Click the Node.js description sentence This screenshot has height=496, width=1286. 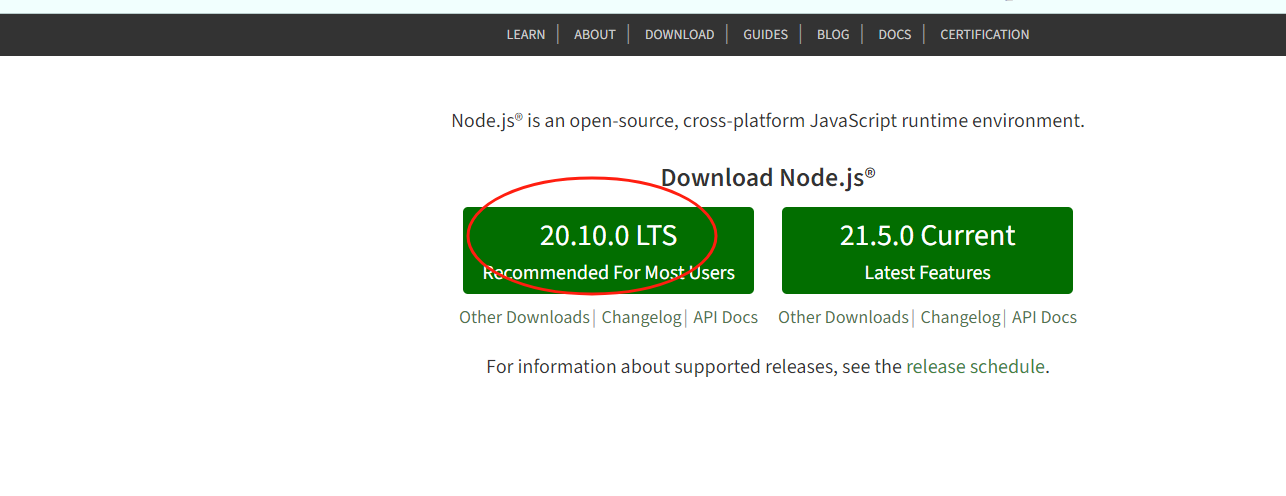(x=768, y=121)
